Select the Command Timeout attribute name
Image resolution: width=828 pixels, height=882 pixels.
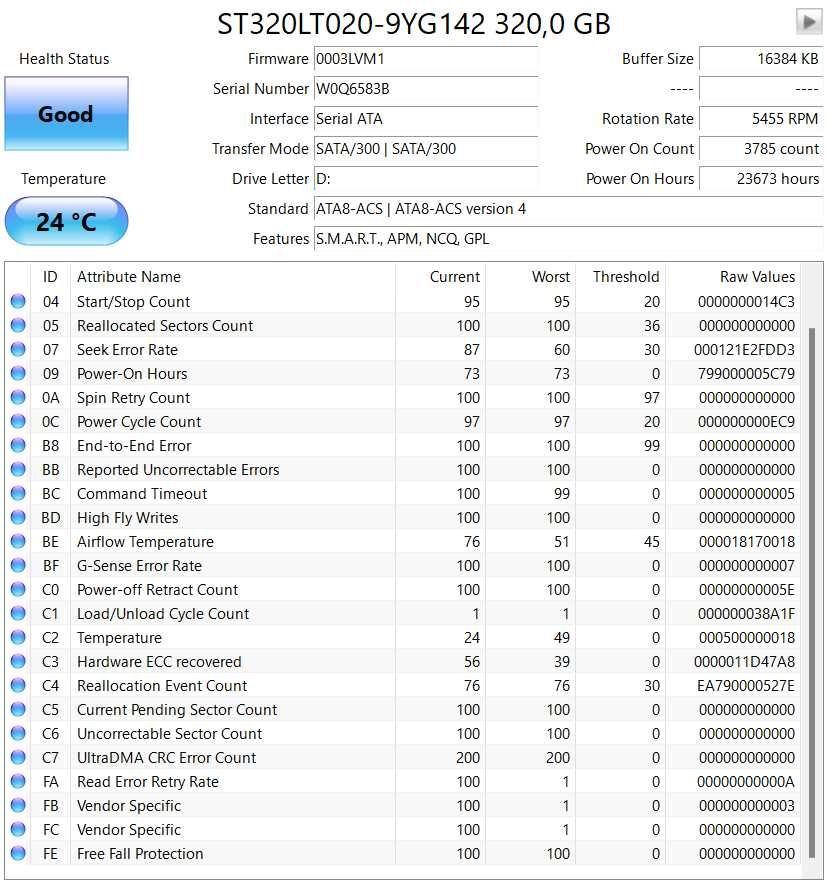point(142,494)
